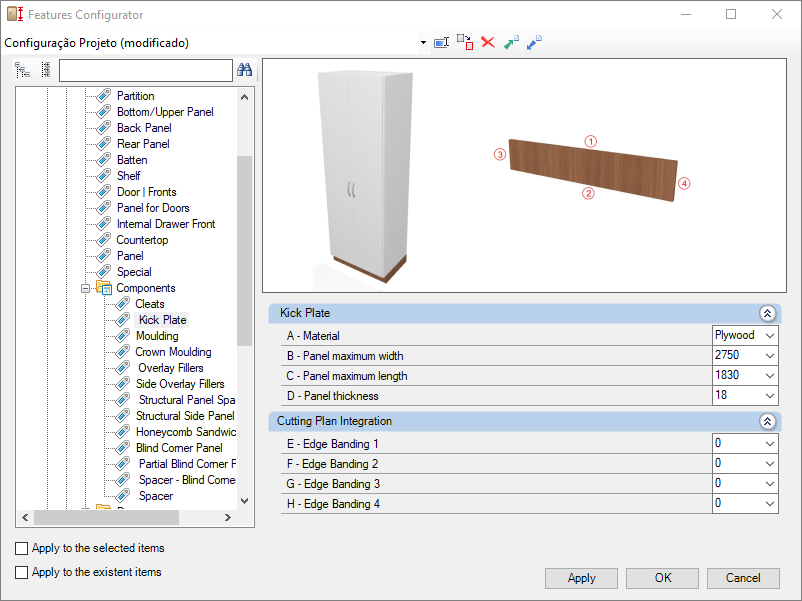Click the binoculars search icon
The height and width of the screenshot is (601, 802).
point(244,70)
